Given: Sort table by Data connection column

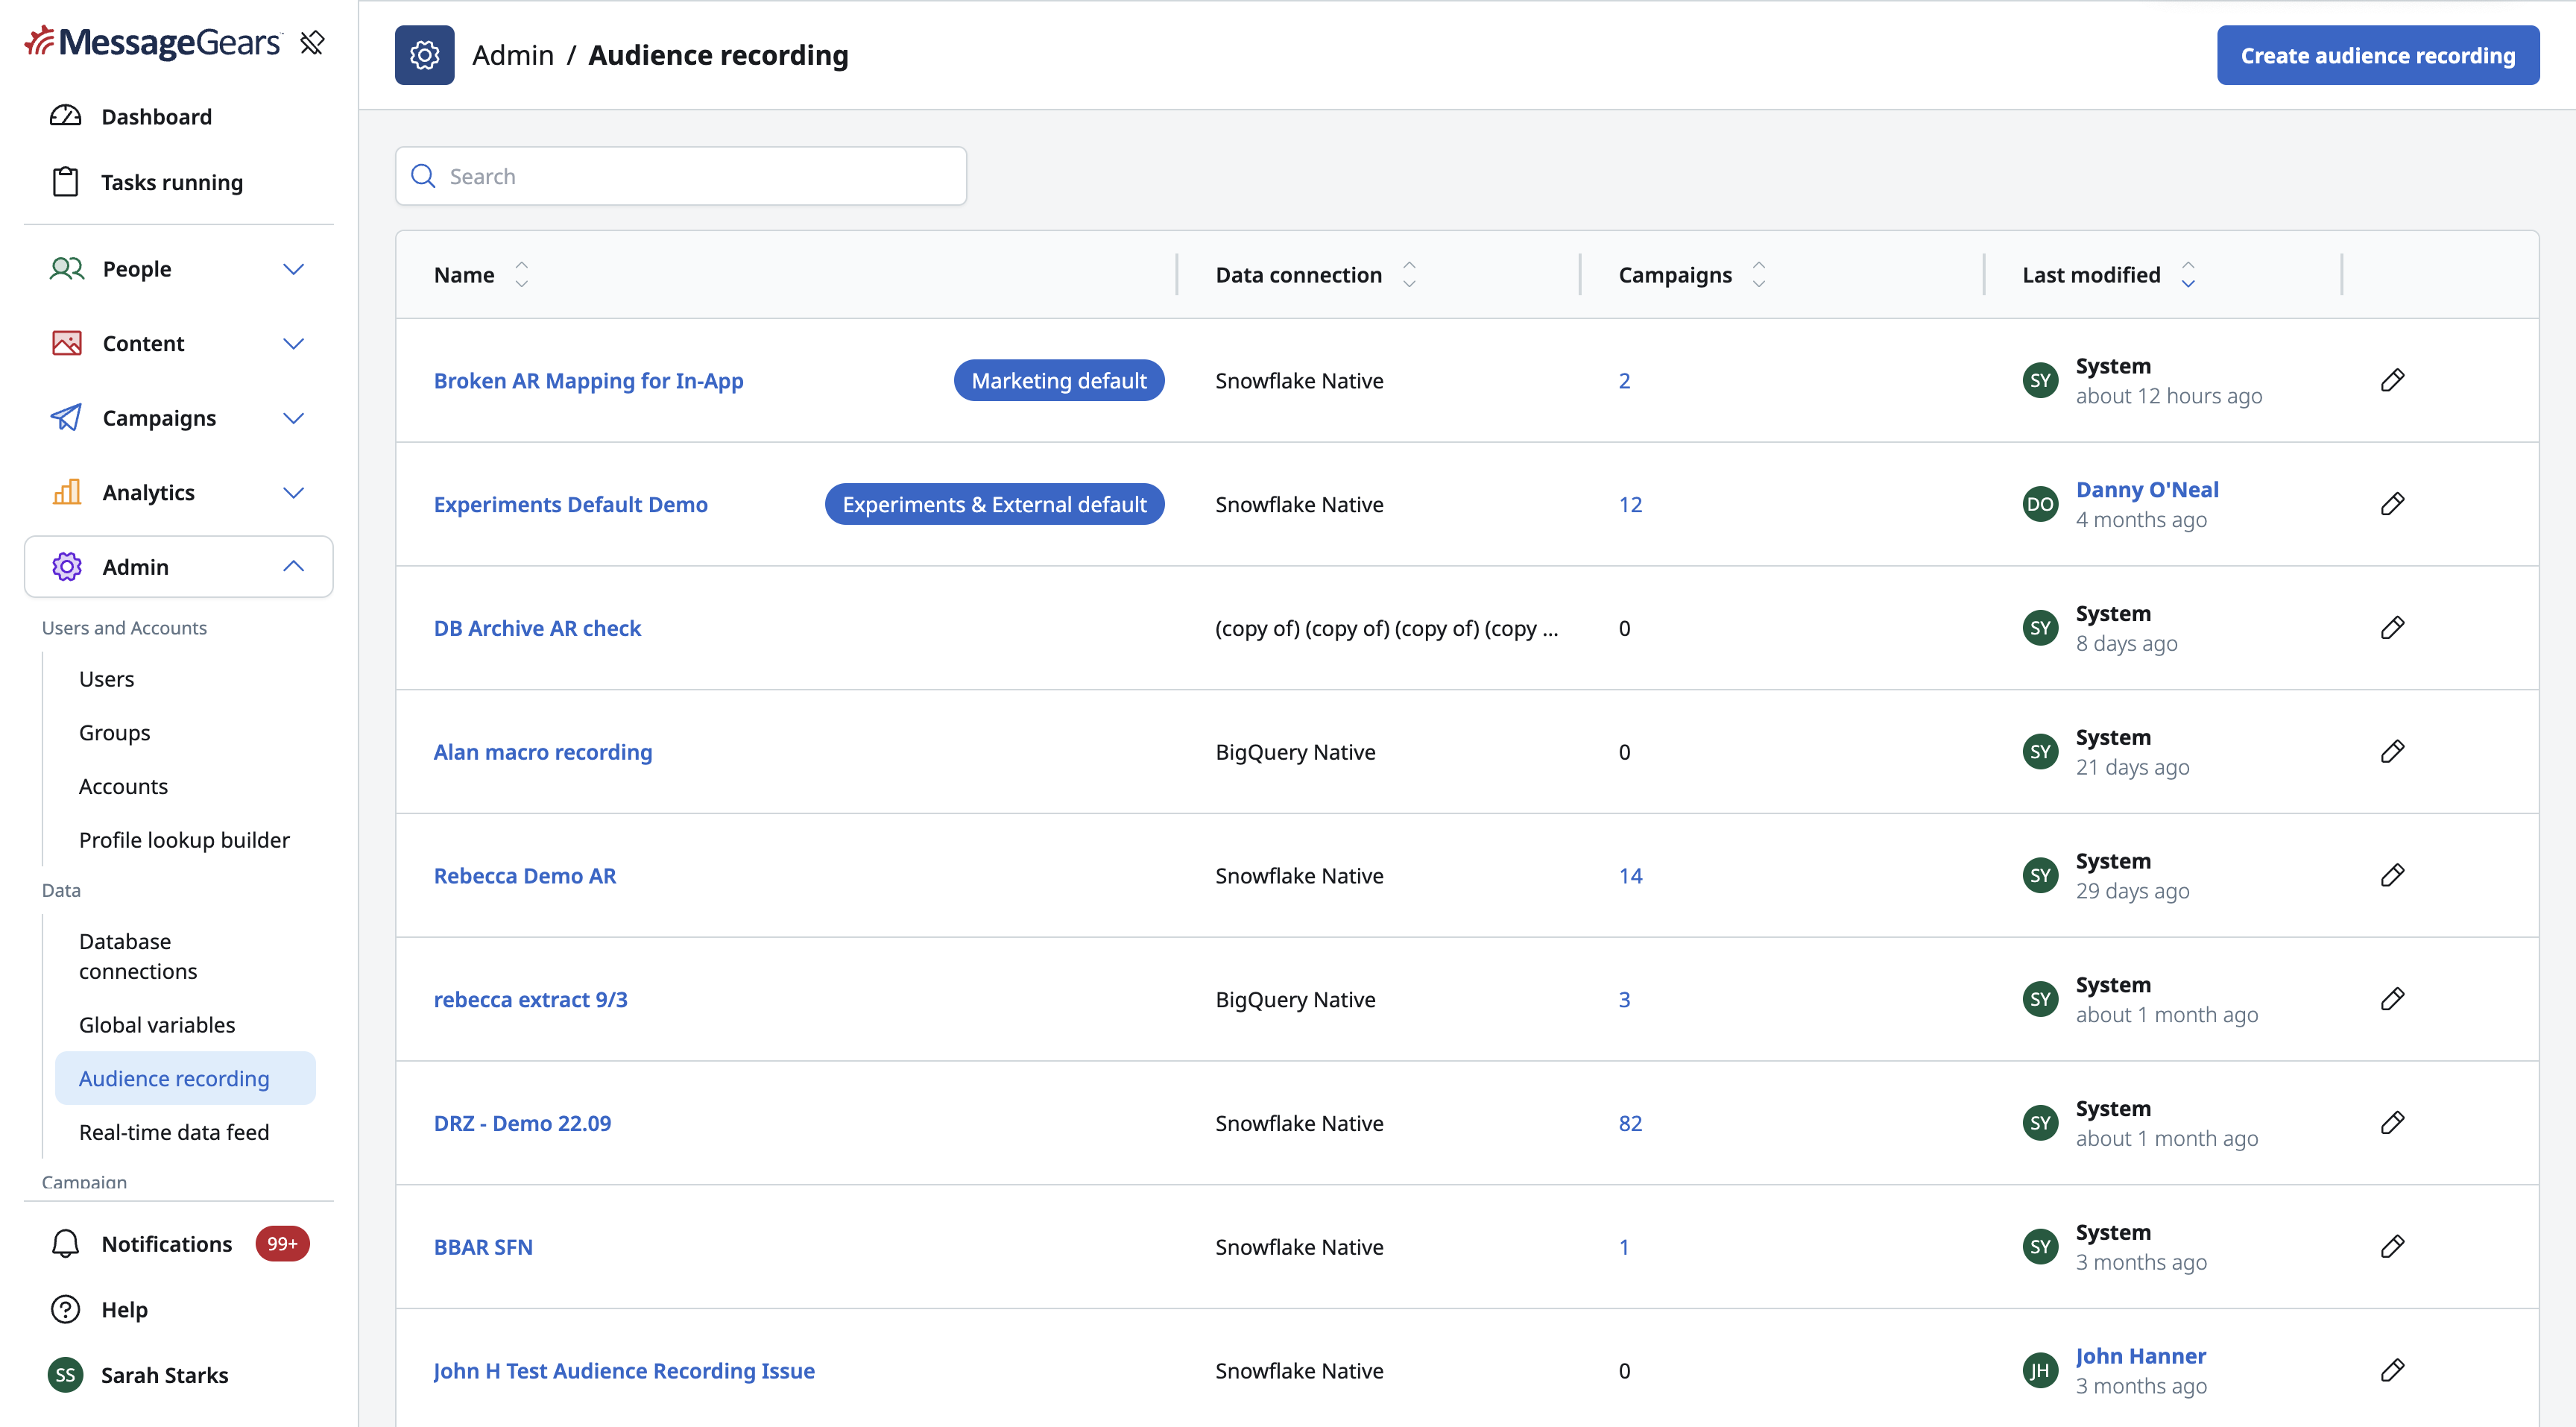Looking at the screenshot, I should [1409, 275].
